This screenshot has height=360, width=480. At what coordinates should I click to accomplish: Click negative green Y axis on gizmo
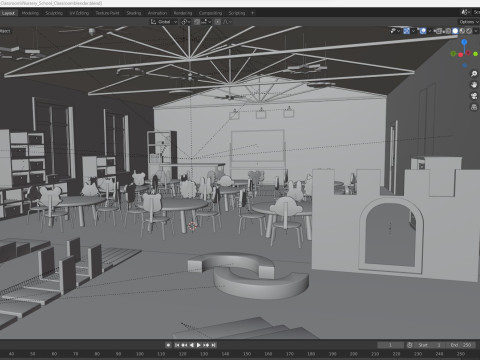[x=453, y=53]
